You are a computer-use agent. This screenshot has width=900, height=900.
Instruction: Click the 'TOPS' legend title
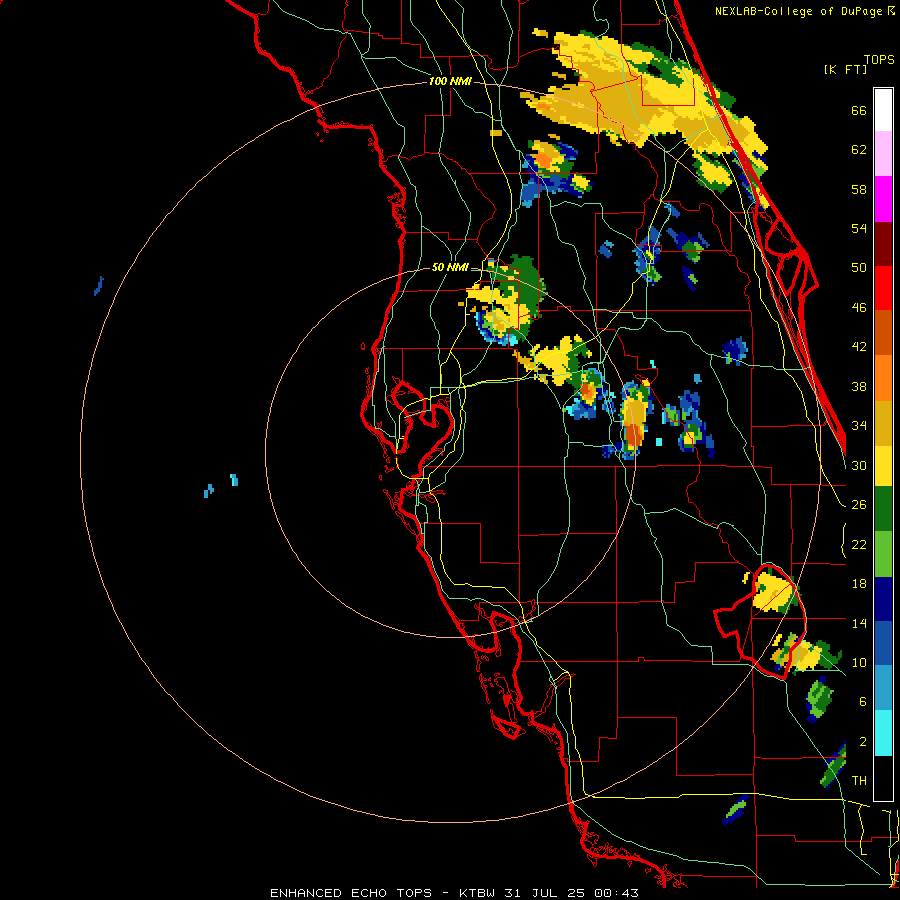click(879, 60)
